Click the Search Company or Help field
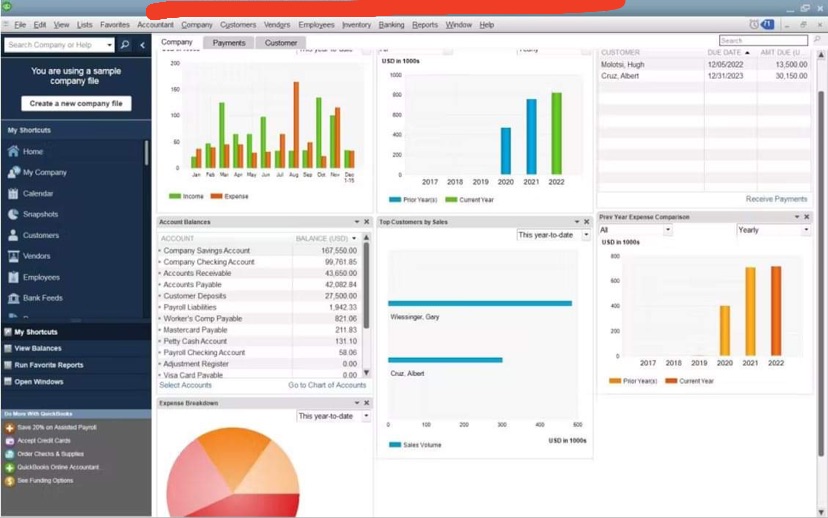828x518 pixels. [55, 45]
